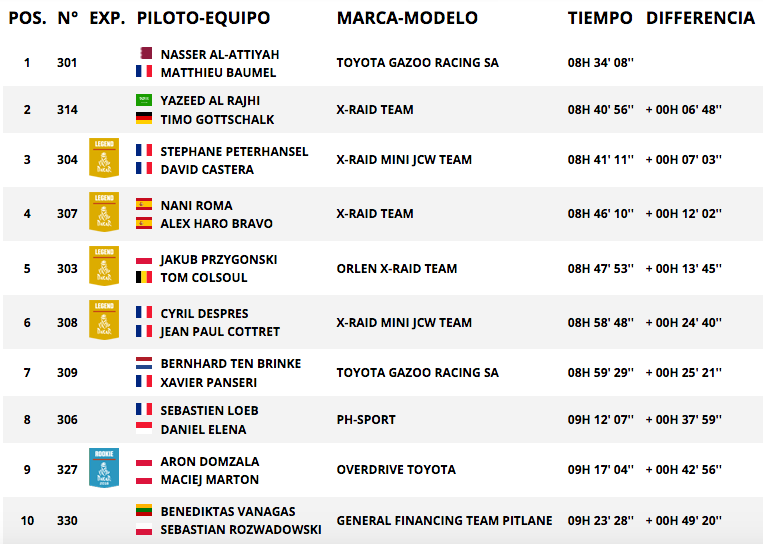
Task: Click the DIFFERENCIA column header
Action: (x=700, y=18)
